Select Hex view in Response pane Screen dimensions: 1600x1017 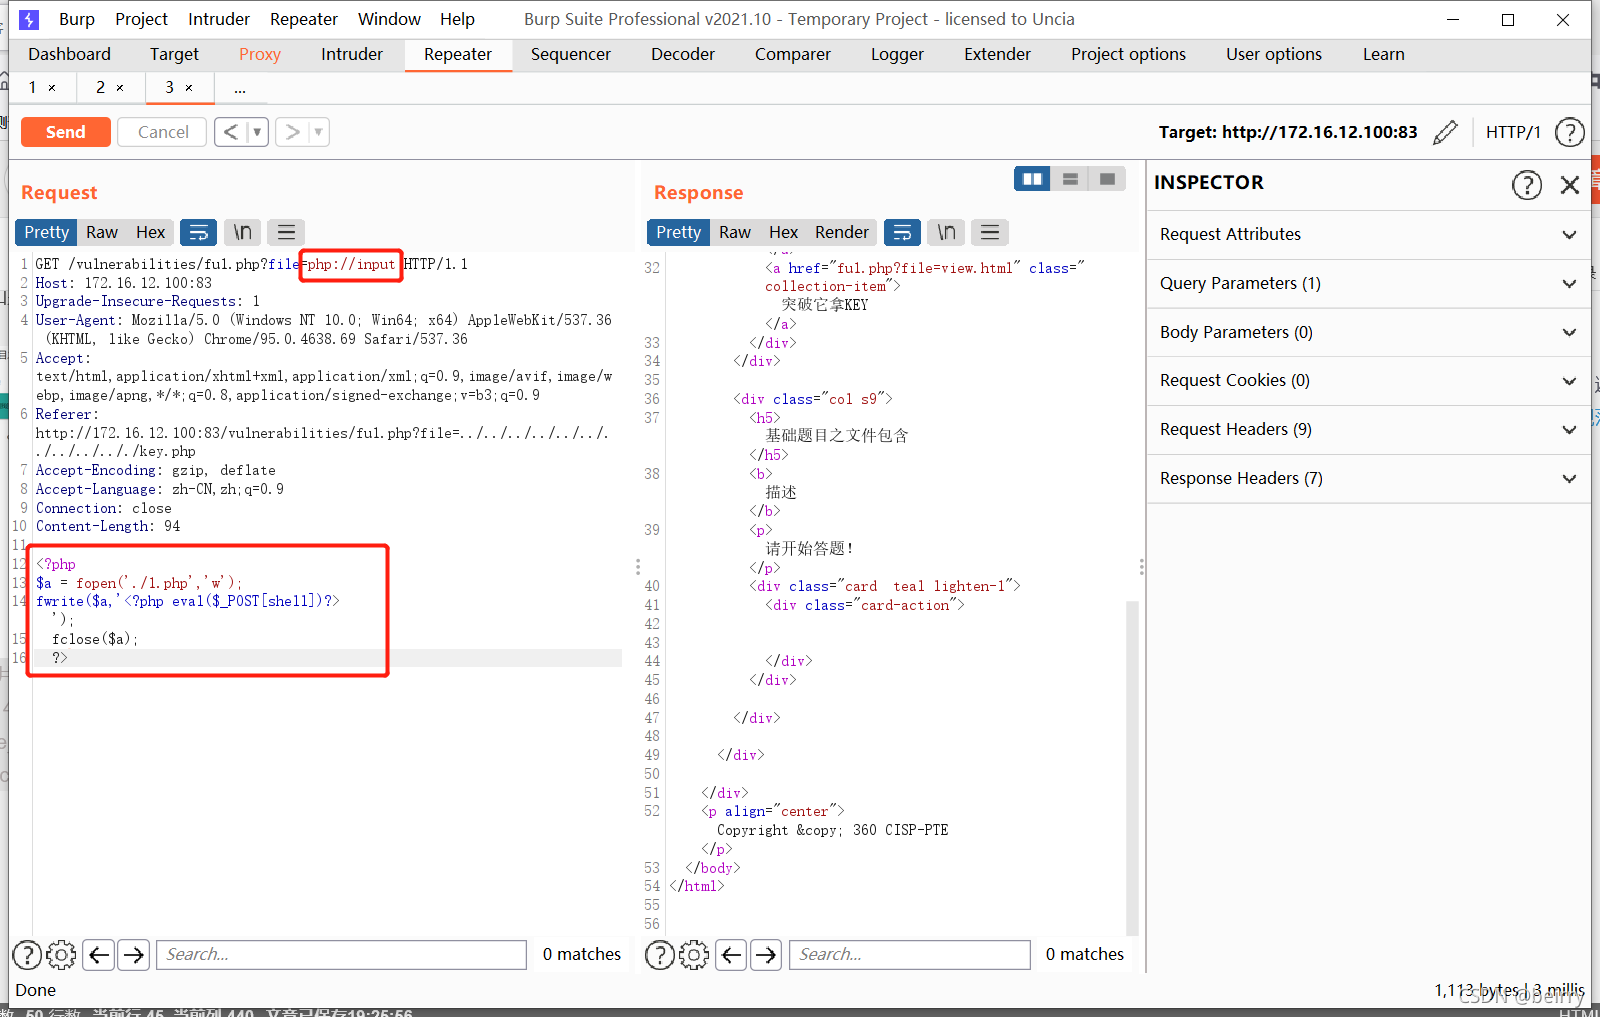[x=783, y=232]
